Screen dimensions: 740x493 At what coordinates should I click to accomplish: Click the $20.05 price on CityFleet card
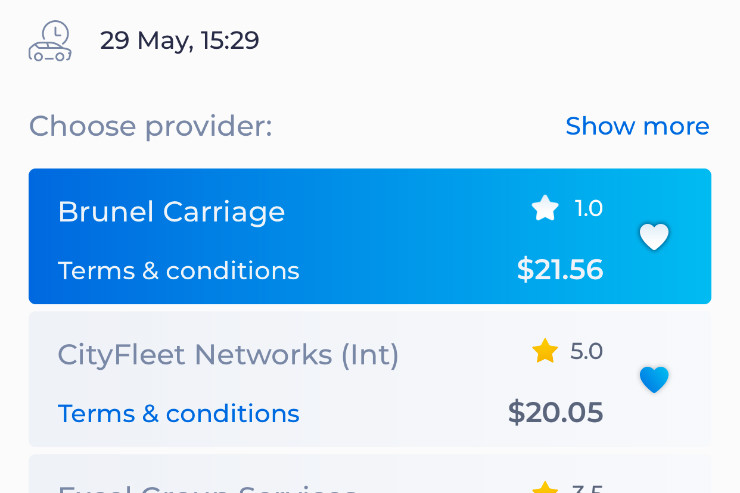point(555,412)
